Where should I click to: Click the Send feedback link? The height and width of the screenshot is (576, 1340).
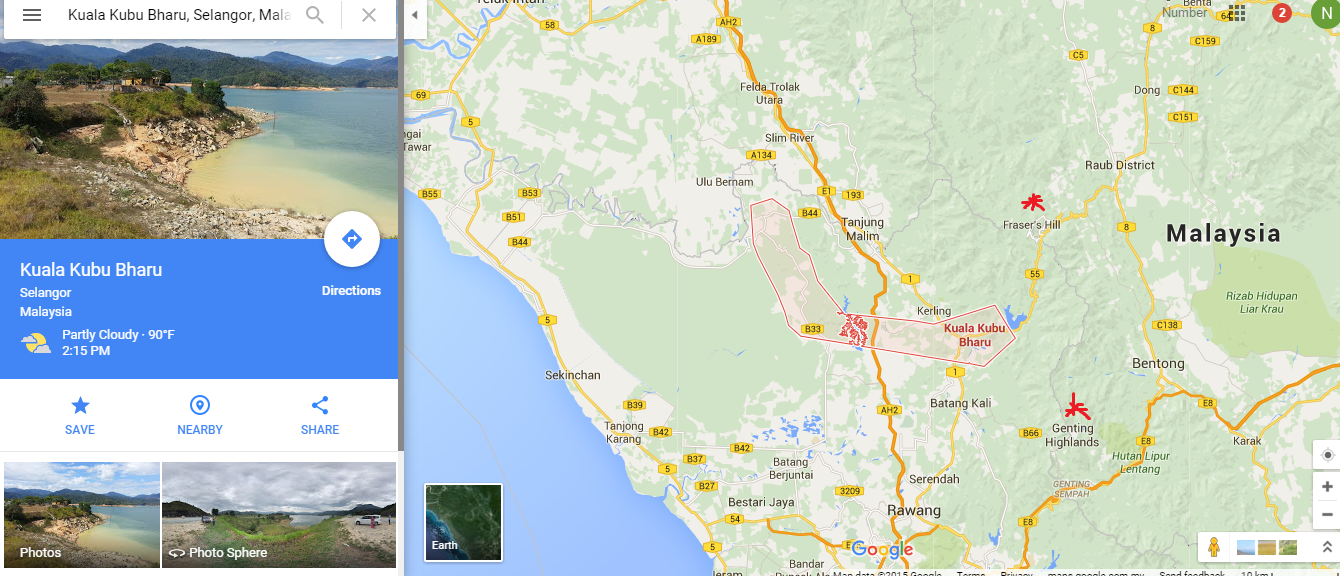pyautogui.click(x=1192, y=573)
